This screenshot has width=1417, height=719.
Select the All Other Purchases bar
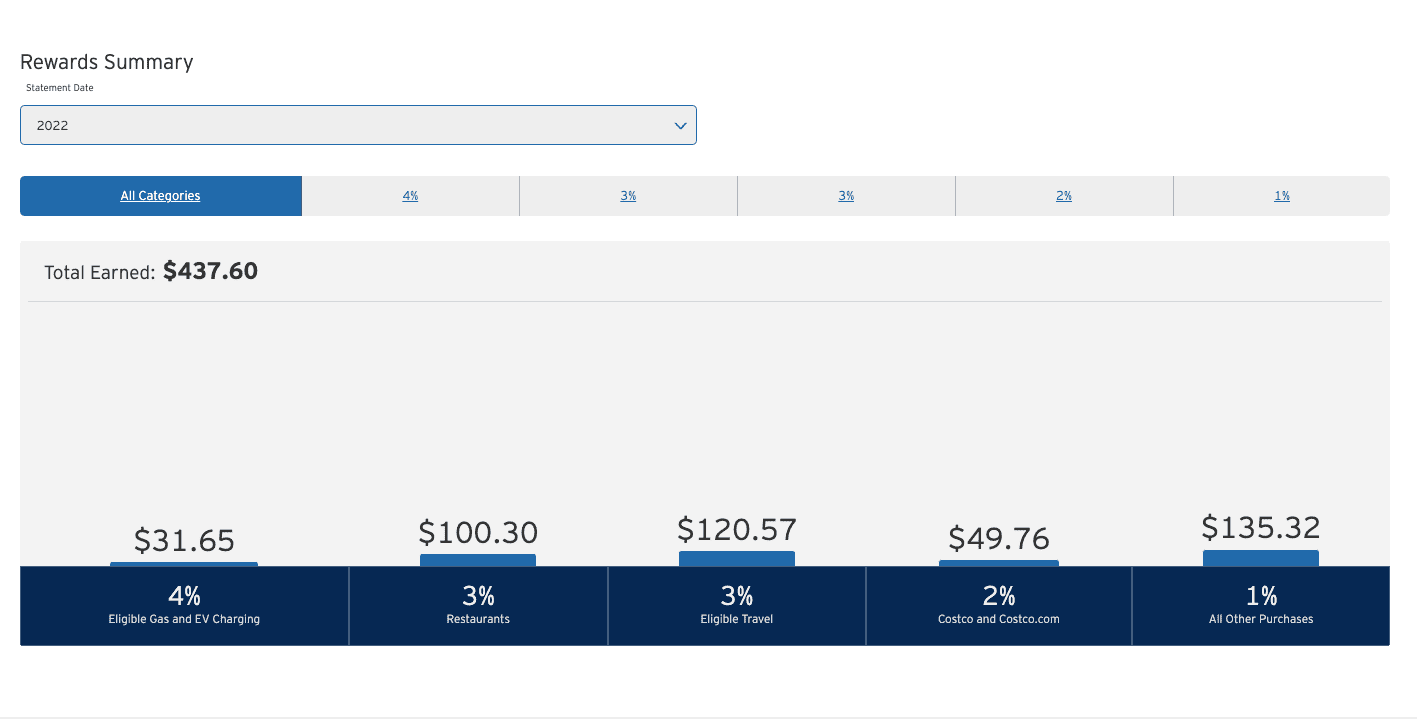tap(1261, 558)
